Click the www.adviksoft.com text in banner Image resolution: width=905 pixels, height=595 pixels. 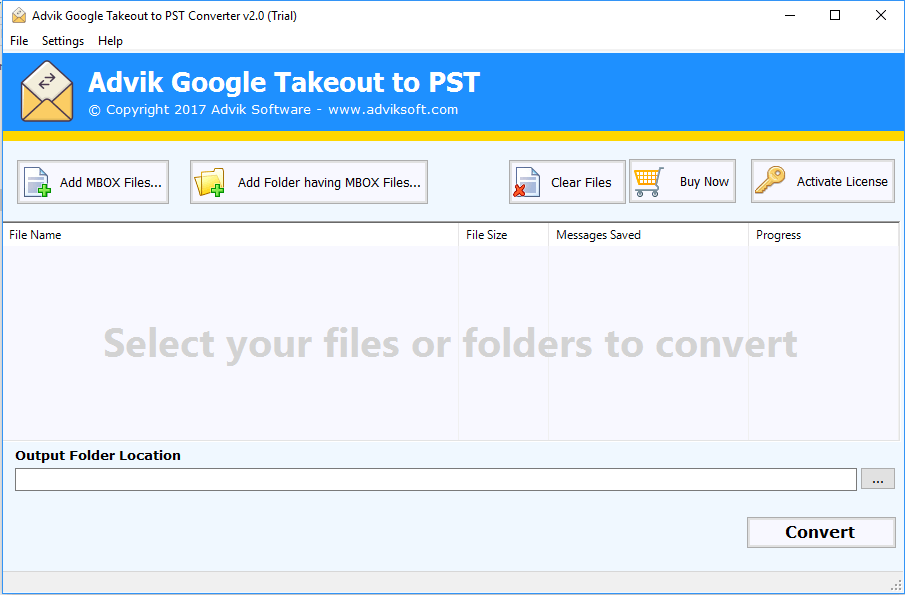click(x=393, y=110)
